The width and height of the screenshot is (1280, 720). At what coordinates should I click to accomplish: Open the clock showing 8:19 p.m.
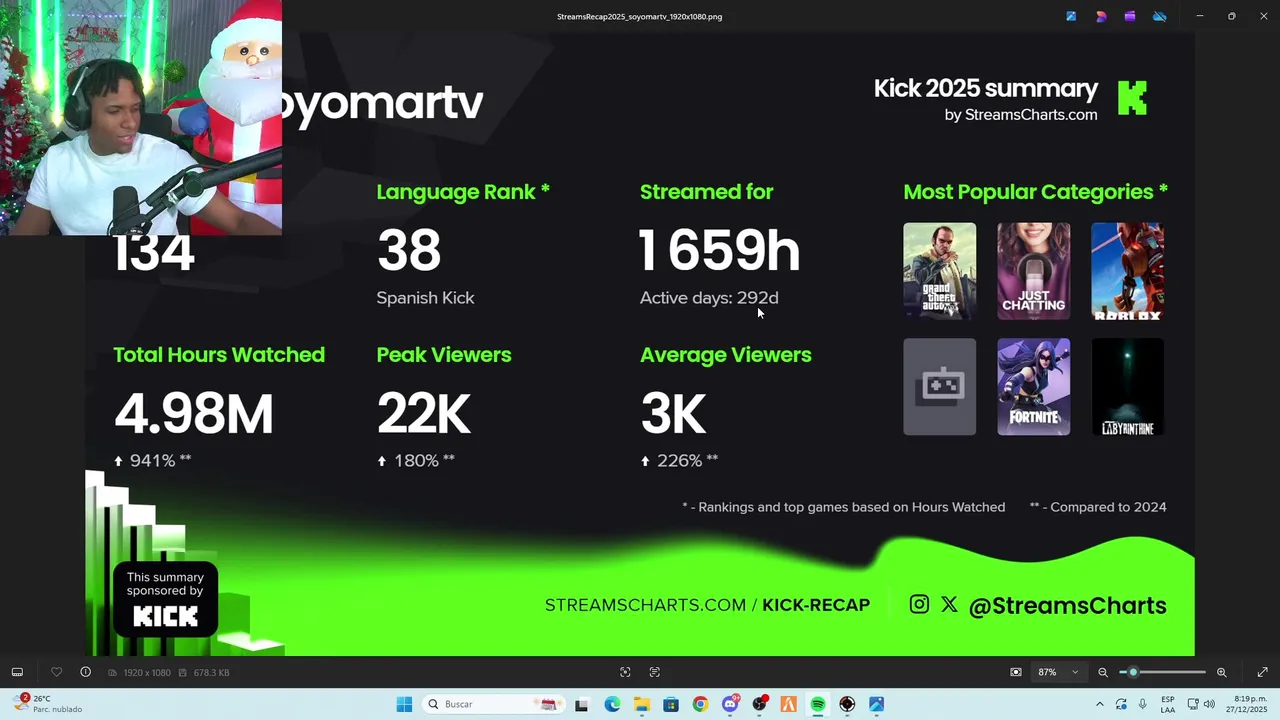click(1249, 704)
